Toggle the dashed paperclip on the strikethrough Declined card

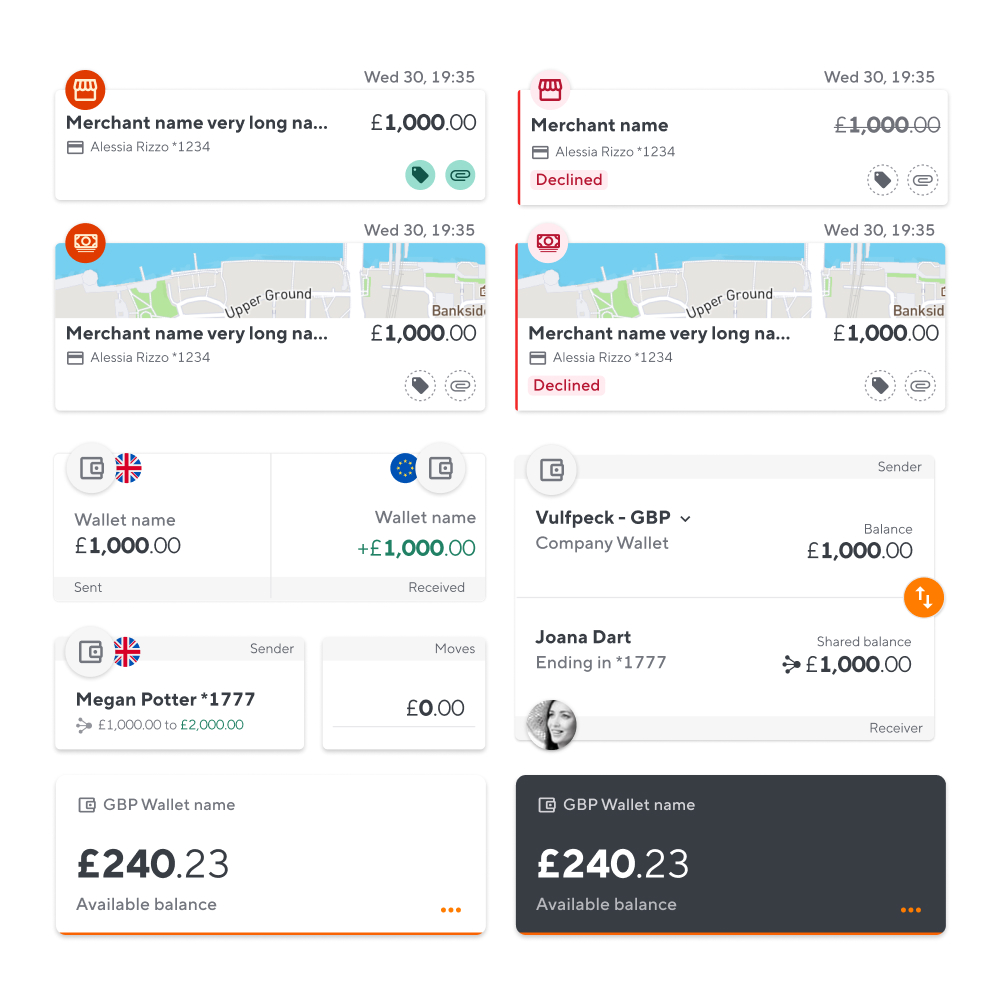pyautogui.click(x=922, y=180)
